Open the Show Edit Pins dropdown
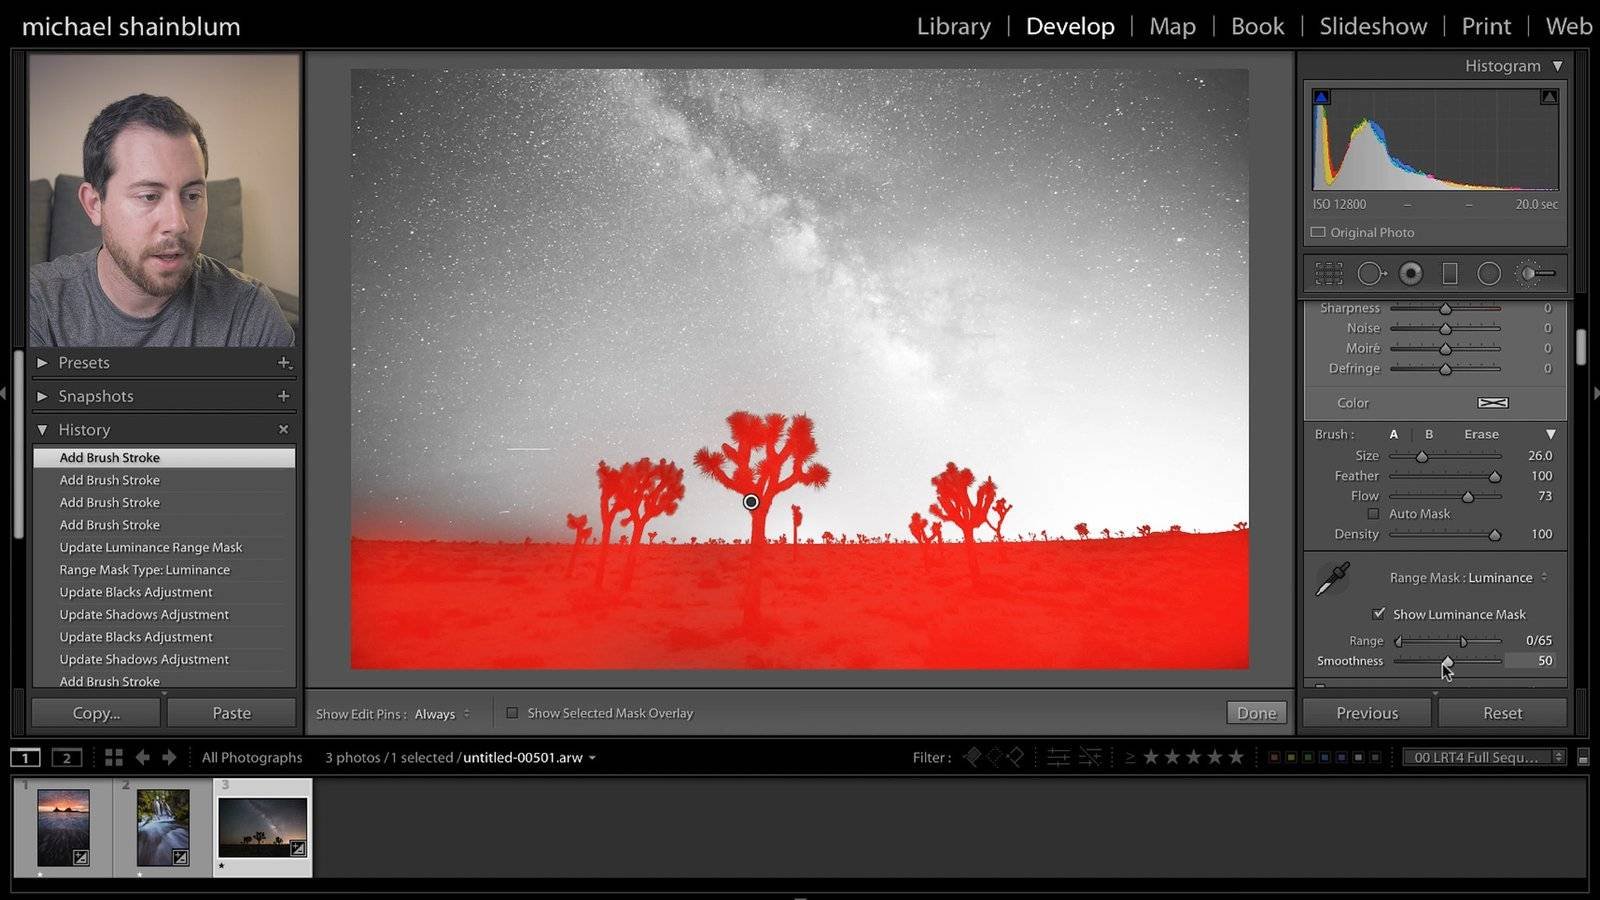The width and height of the screenshot is (1600, 900). [x=441, y=714]
